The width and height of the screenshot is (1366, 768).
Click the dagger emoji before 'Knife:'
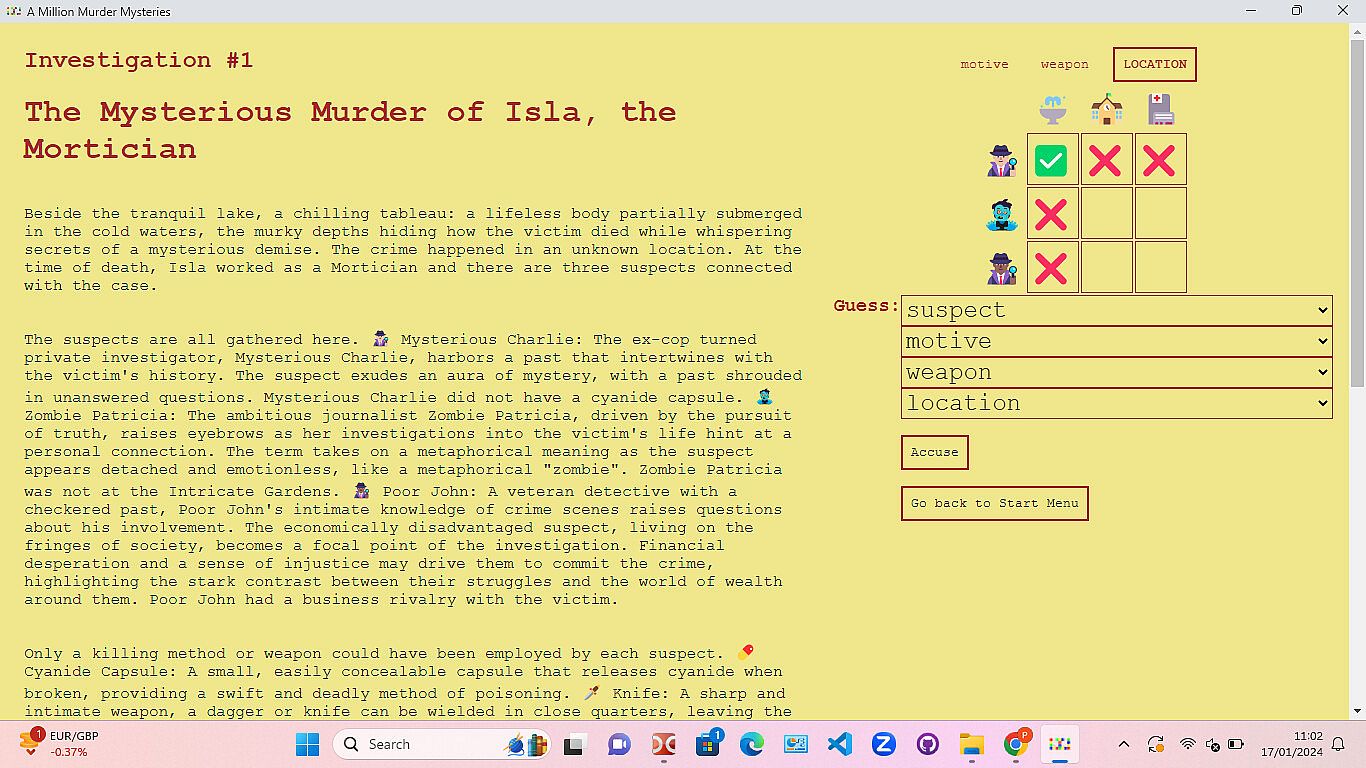tap(593, 693)
